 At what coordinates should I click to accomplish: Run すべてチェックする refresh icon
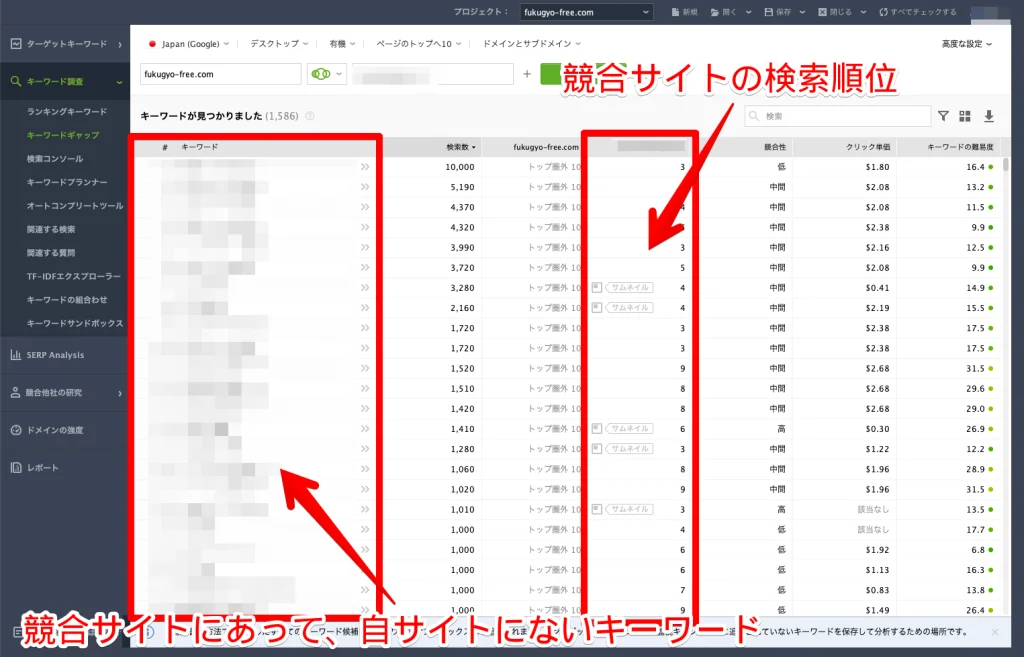tap(884, 12)
